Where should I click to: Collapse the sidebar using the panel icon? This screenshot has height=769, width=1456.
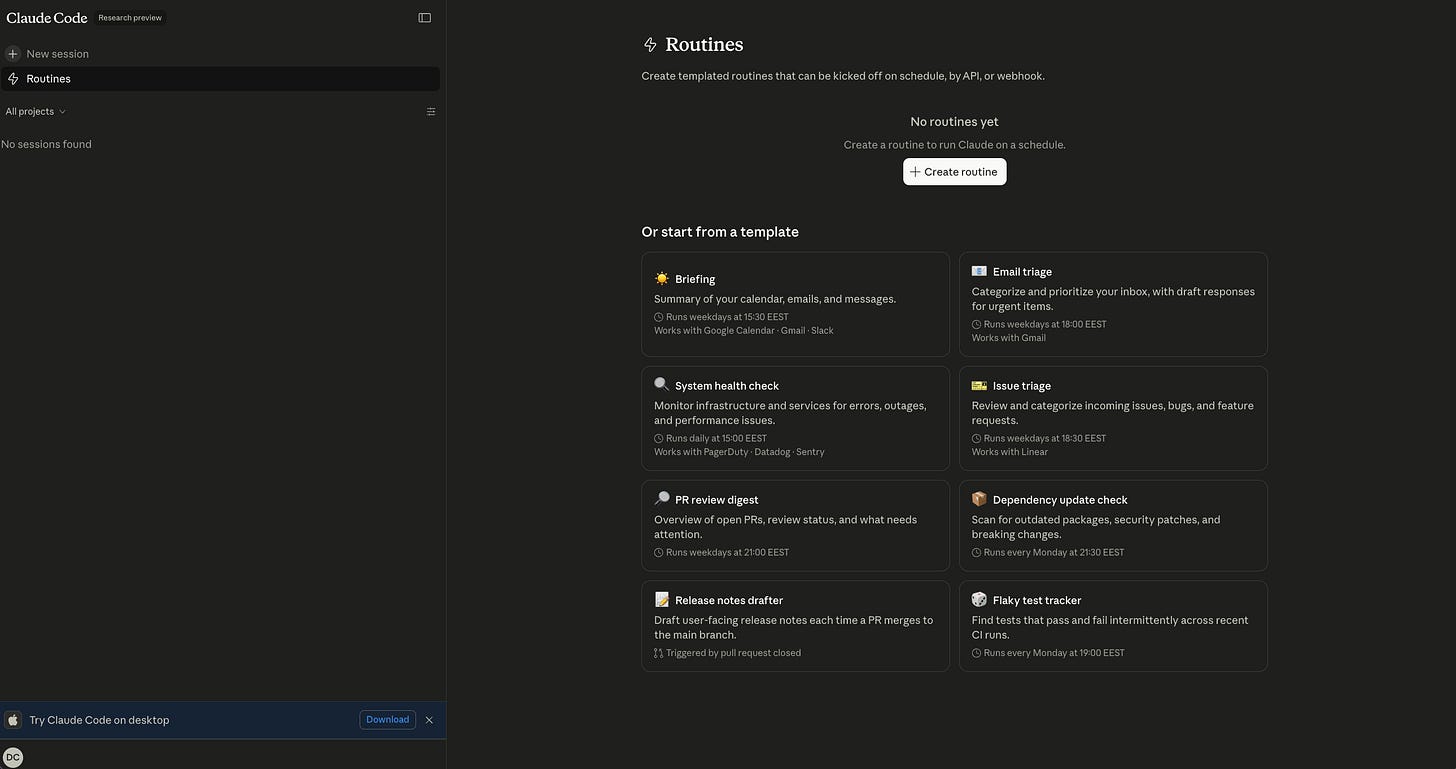[x=425, y=18]
